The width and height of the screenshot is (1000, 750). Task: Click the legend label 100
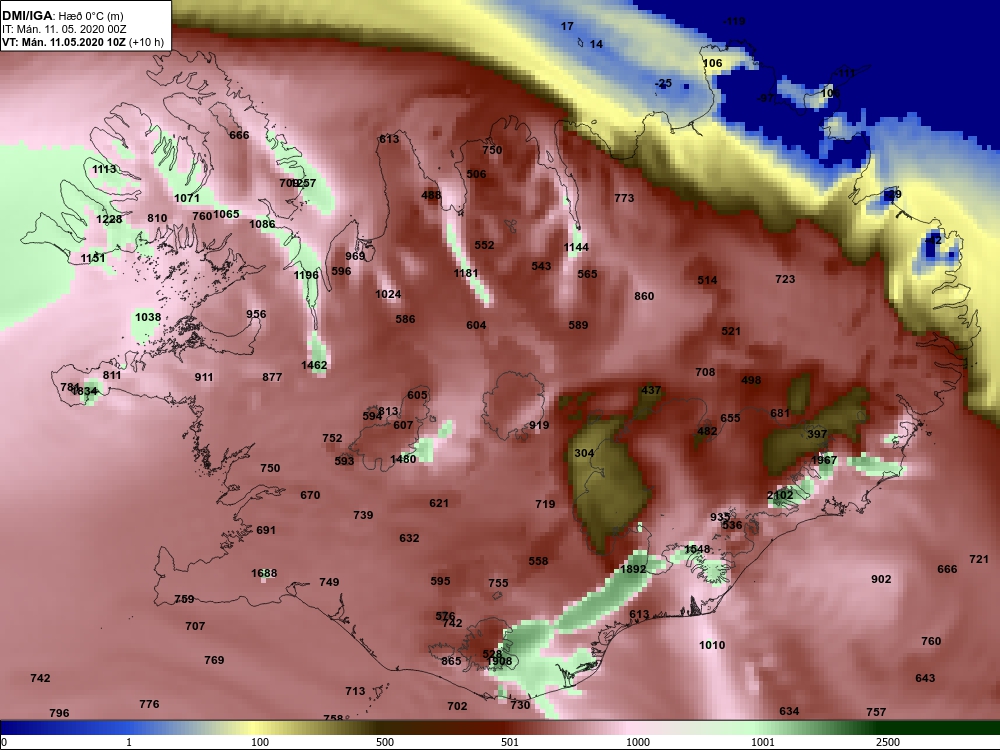pyautogui.click(x=260, y=742)
